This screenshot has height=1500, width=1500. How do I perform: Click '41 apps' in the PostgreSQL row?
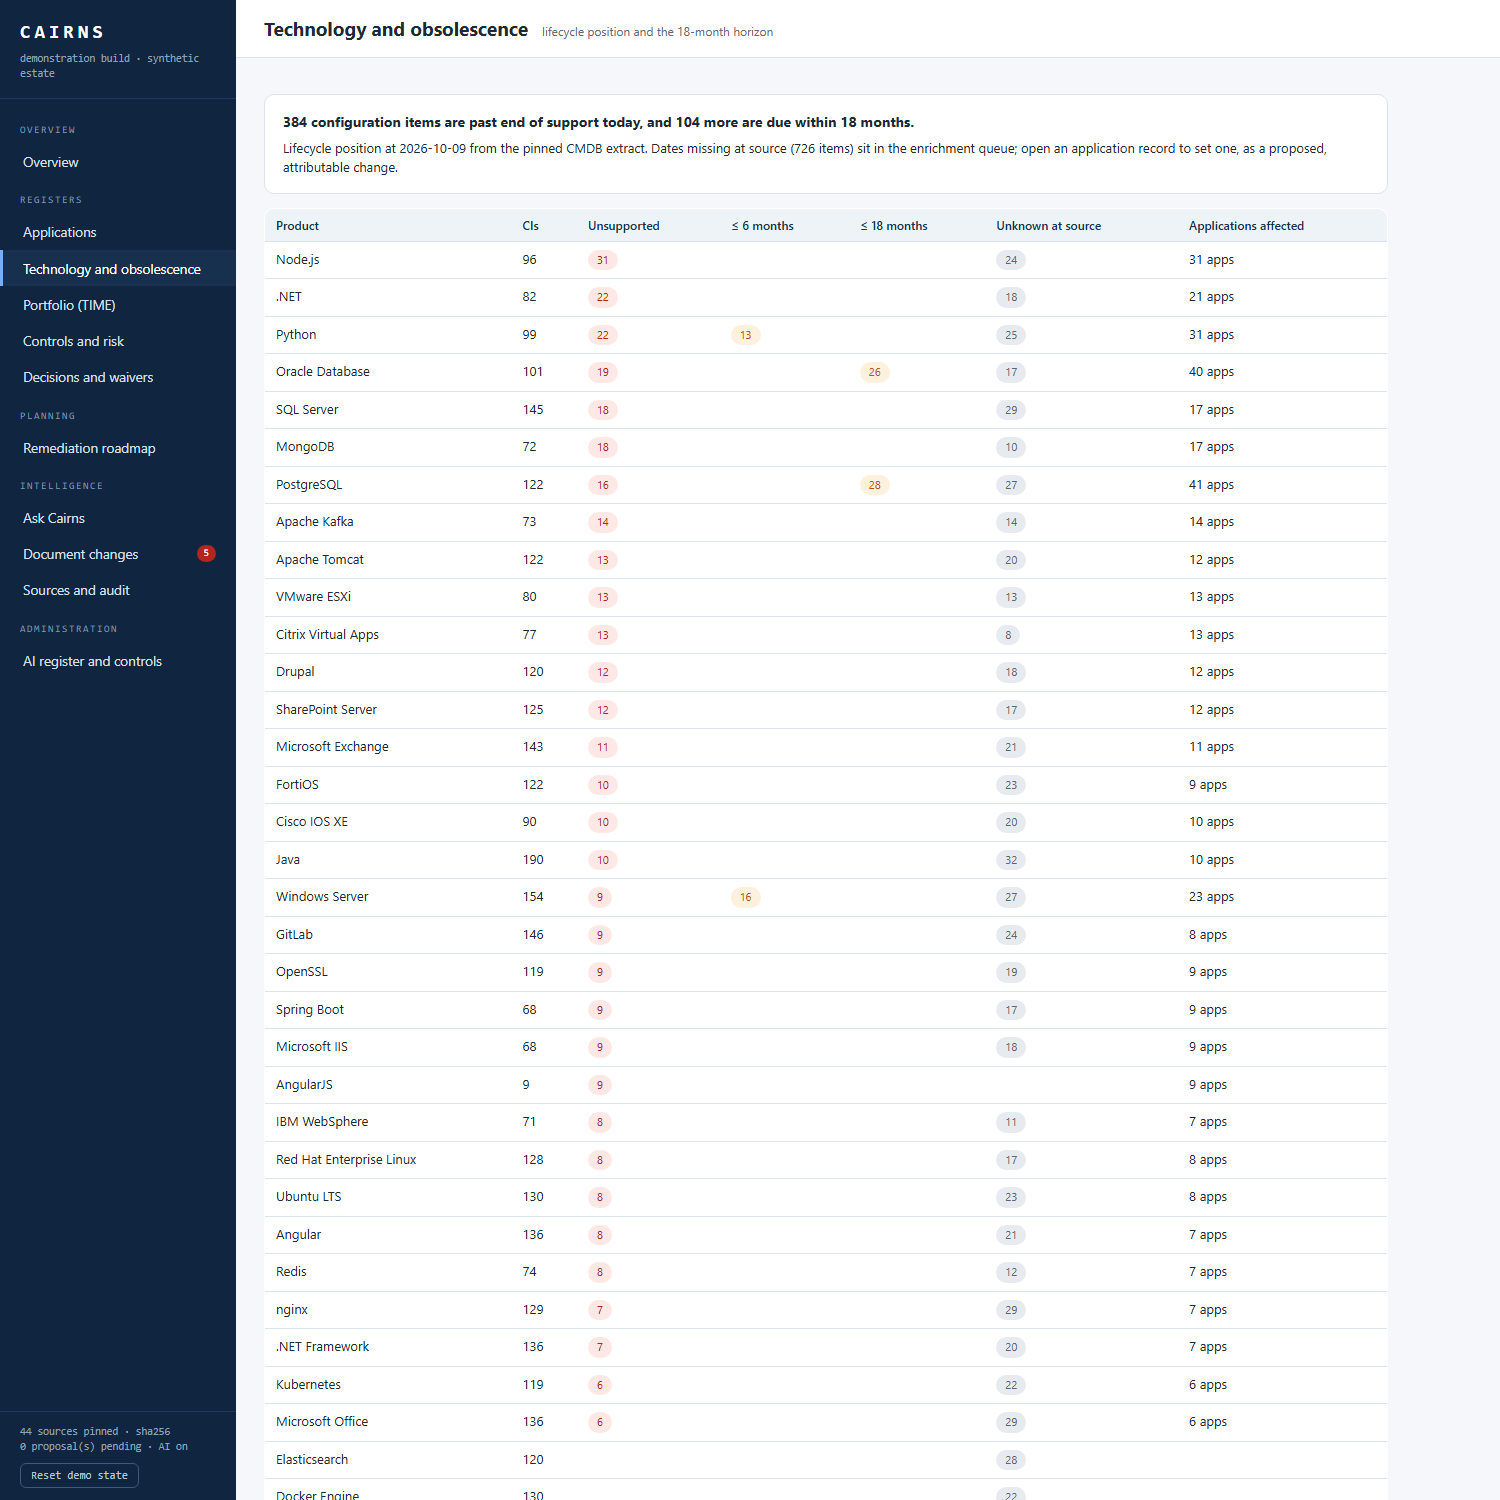pyautogui.click(x=1211, y=485)
